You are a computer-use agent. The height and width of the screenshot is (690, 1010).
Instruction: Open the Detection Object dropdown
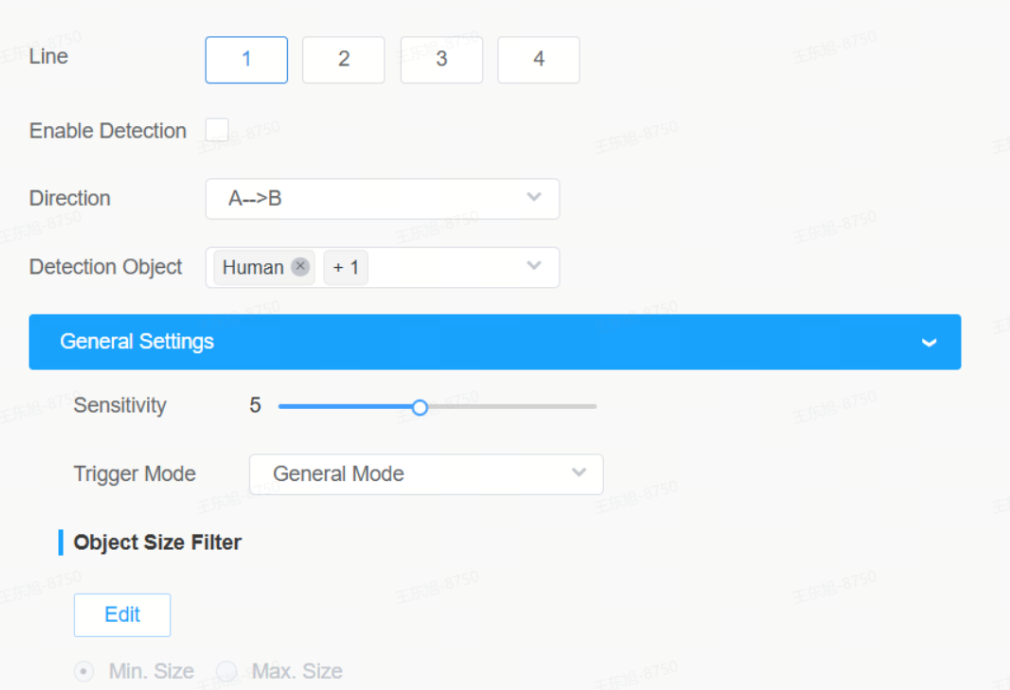(383, 267)
